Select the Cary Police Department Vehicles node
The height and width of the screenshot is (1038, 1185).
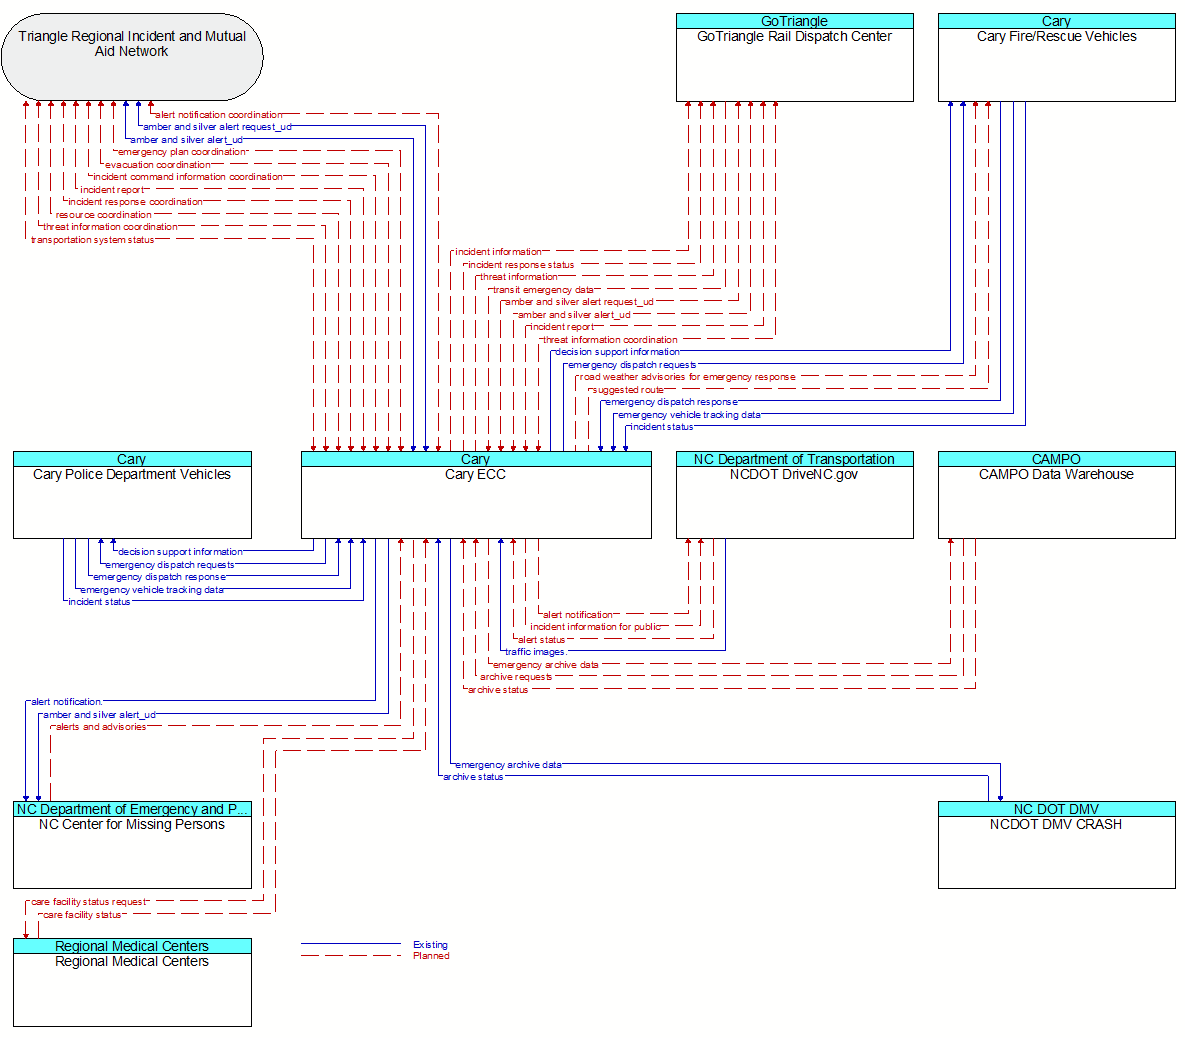pyautogui.click(x=132, y=495)
